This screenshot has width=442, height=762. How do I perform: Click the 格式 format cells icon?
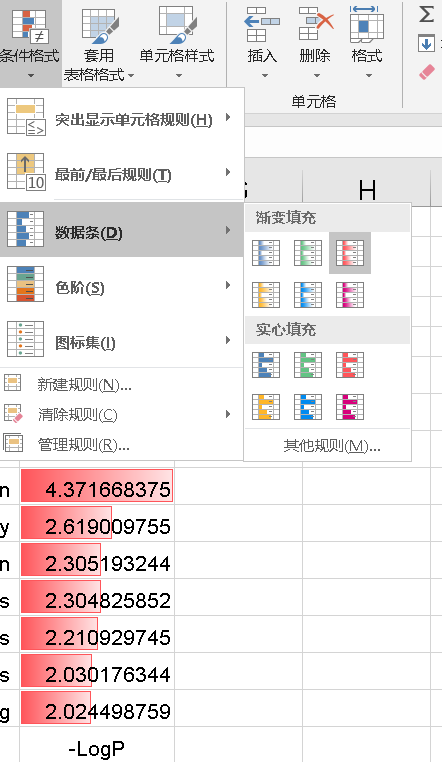tap(367, 23)
